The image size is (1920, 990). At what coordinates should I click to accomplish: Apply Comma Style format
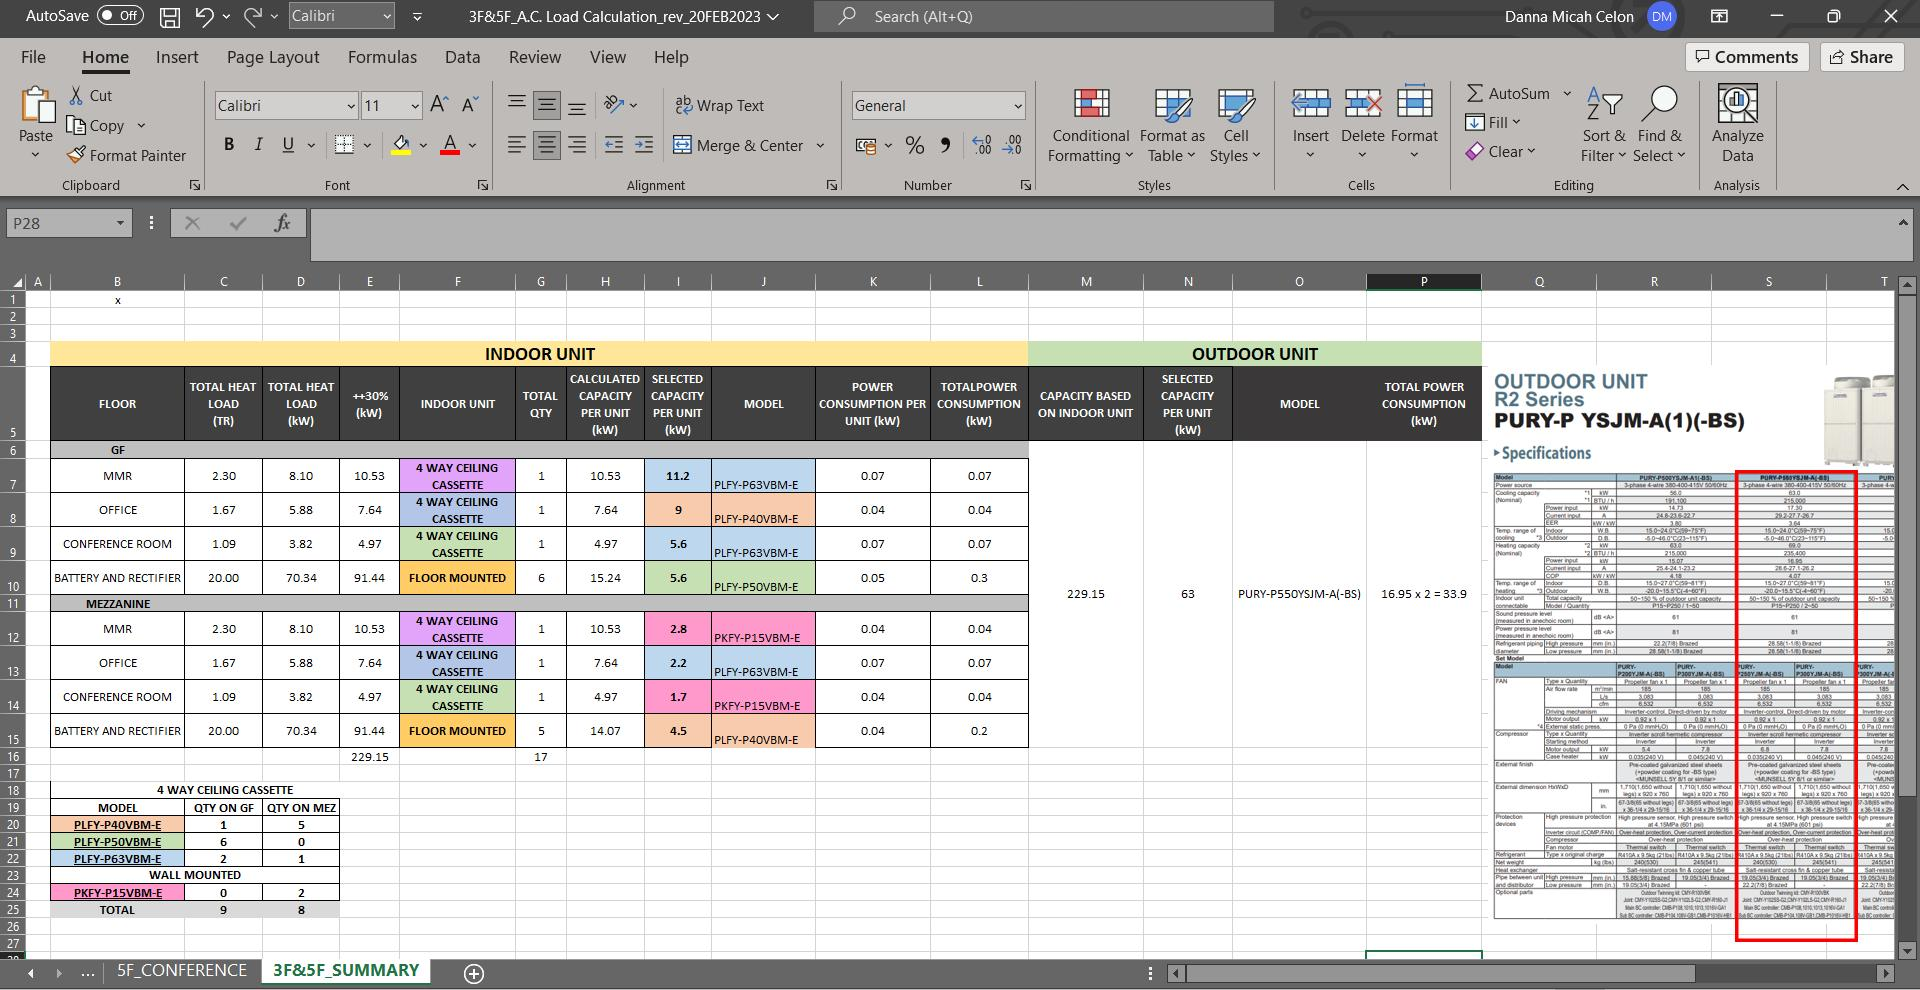[x=945, y=145]
